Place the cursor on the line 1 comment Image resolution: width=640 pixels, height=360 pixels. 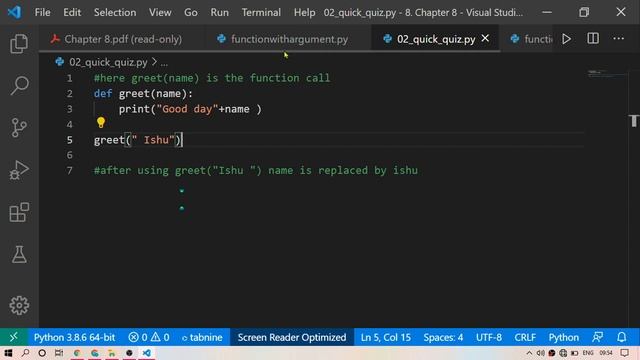point(212,78)
